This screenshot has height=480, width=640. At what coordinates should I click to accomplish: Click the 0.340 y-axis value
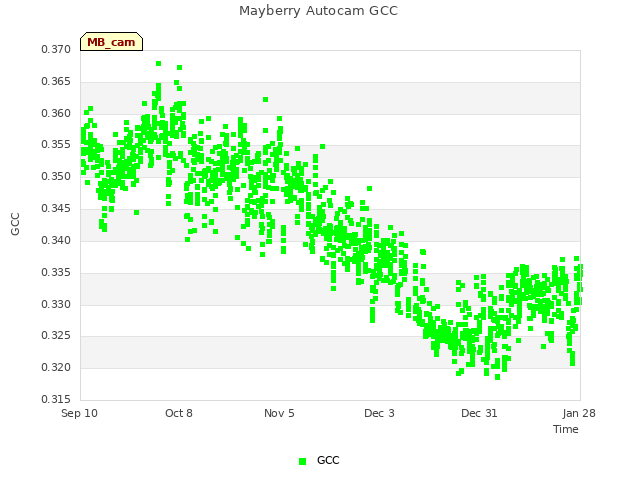[x=56, y=240]
